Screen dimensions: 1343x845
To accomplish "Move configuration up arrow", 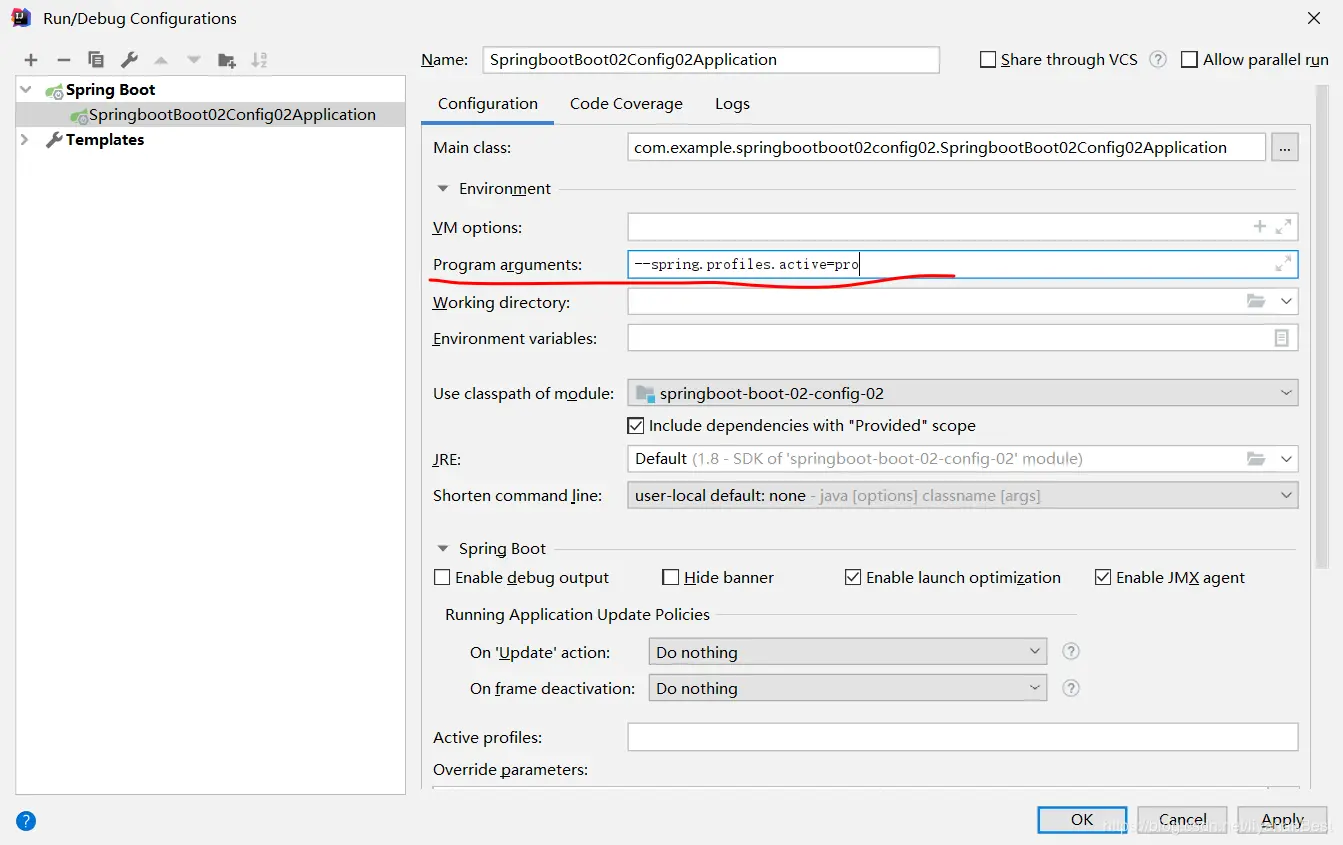I will (161, 60).
